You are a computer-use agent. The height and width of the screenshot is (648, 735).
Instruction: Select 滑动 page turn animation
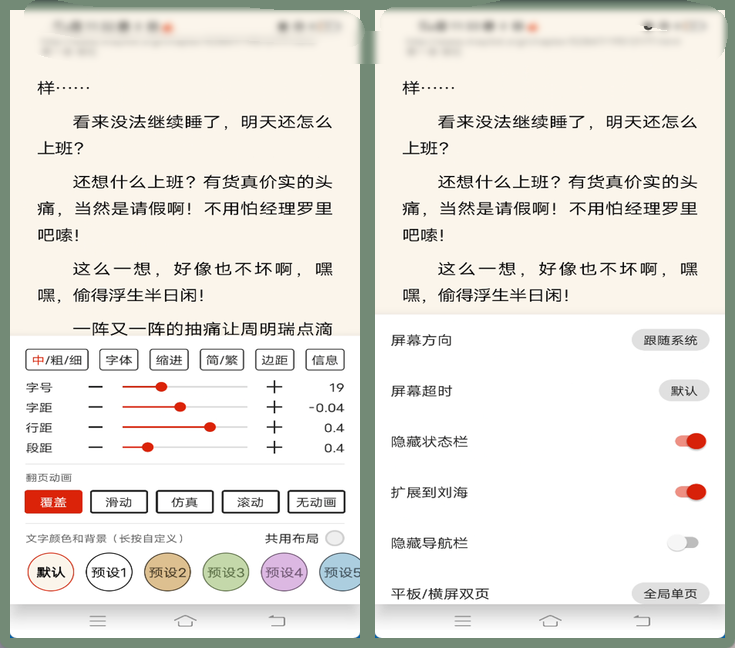click(119, 502)
